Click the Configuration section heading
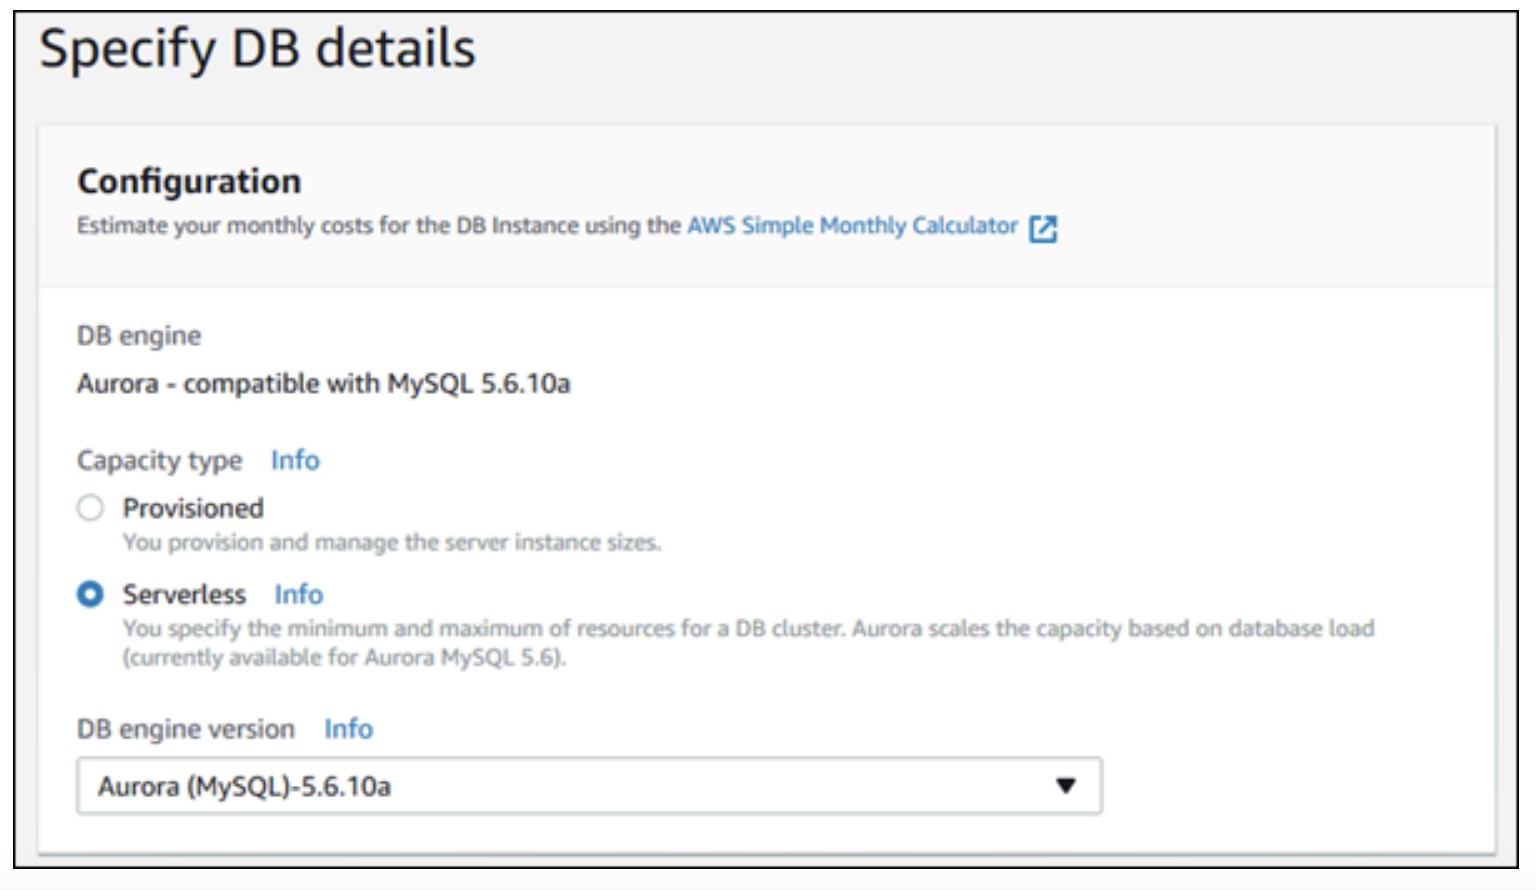This screenshot has width=1536, height=890. pyautogui.click(x=189, y=181)
